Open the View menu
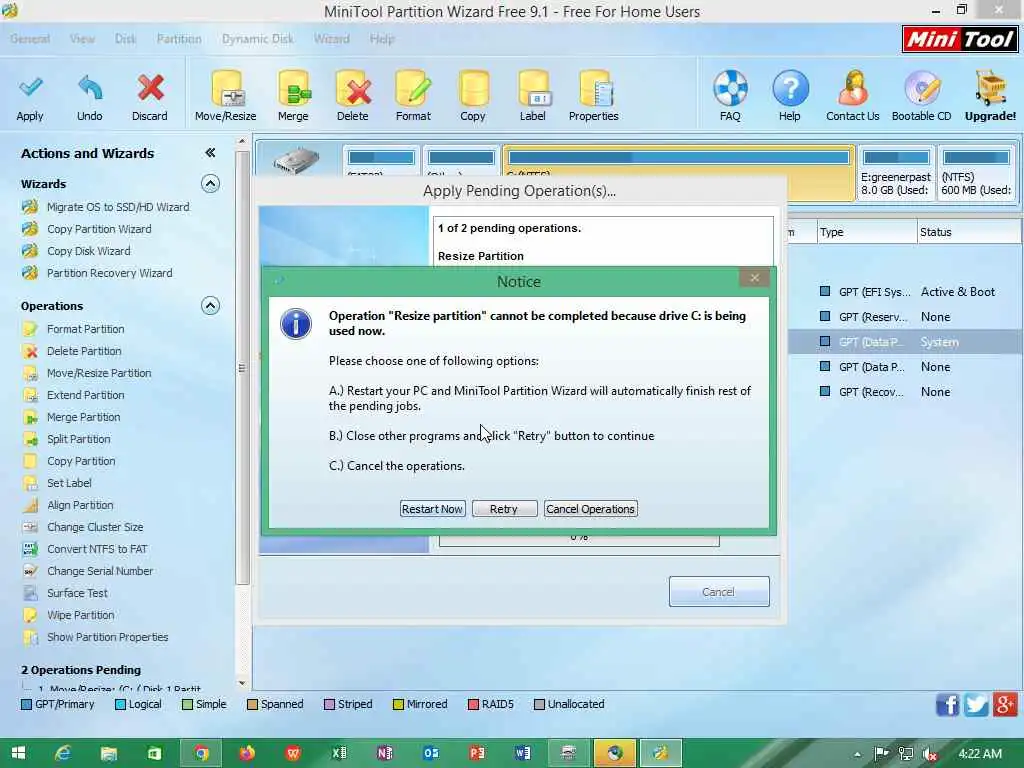 pos(82,39)
